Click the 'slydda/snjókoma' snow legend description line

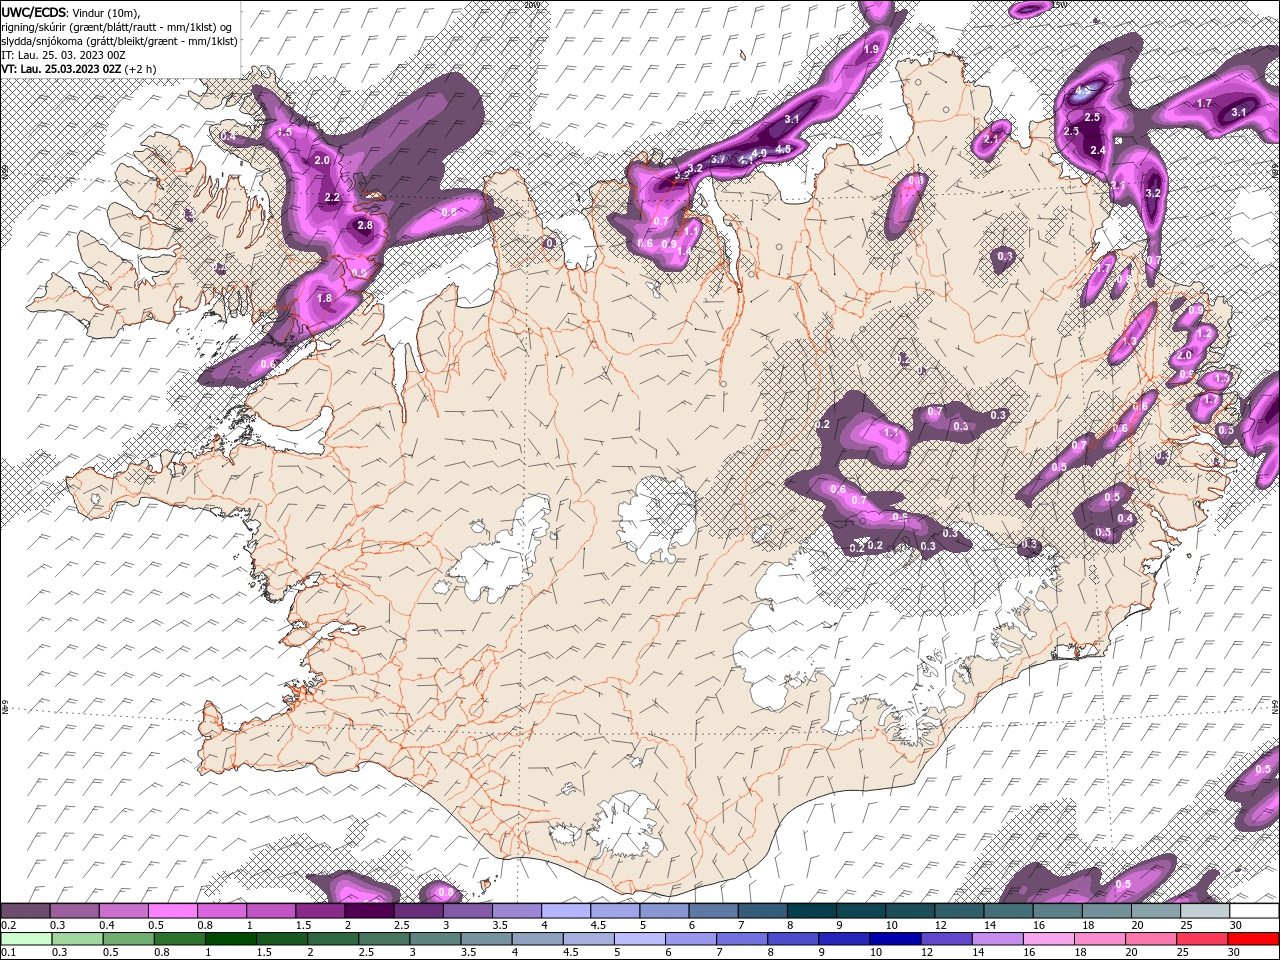pyautogui.click(x=119, y=41)
